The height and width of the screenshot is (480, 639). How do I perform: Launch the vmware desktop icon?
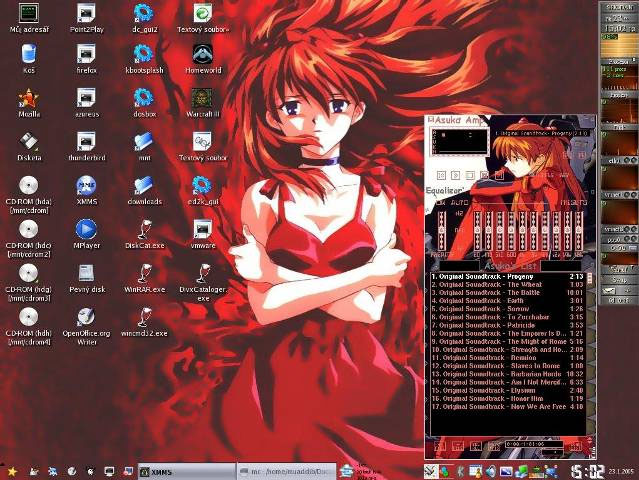pos(203,234)
